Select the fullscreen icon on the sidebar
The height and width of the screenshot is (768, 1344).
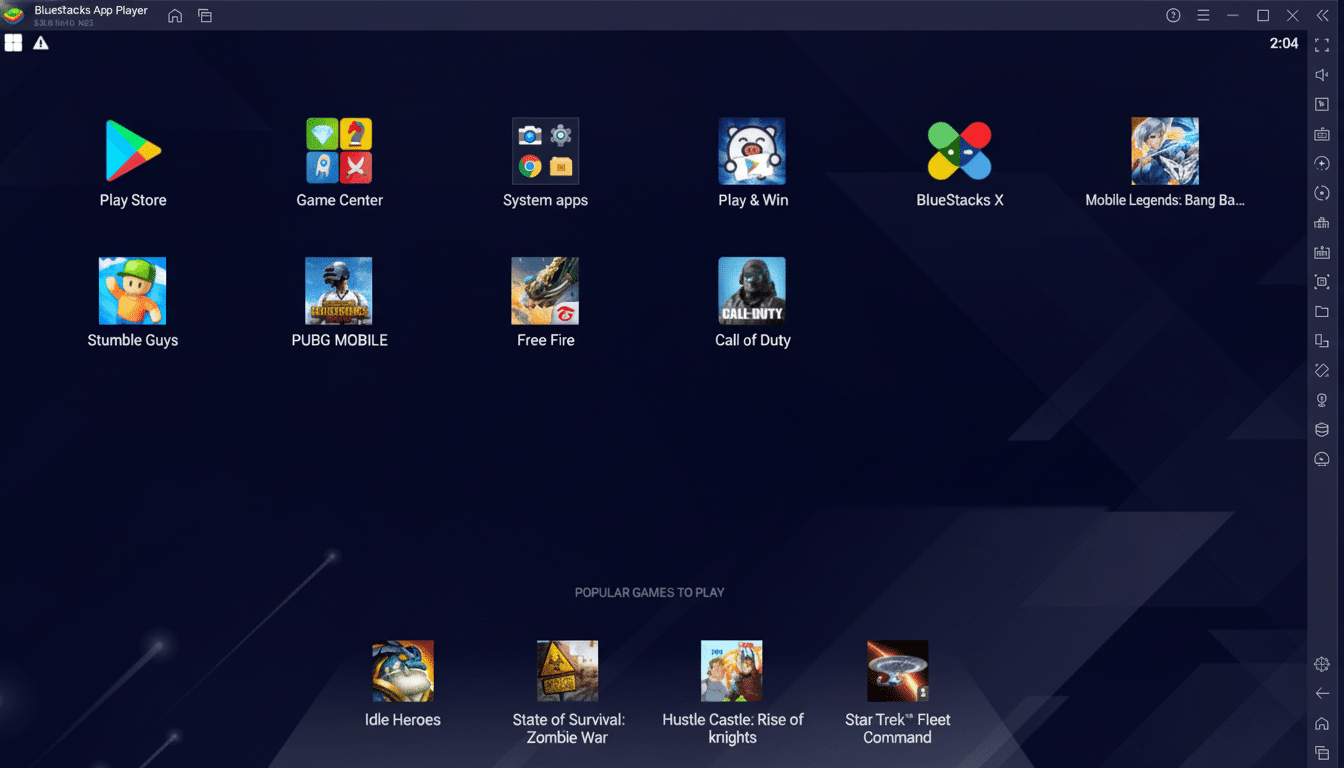click(1321, 44)
